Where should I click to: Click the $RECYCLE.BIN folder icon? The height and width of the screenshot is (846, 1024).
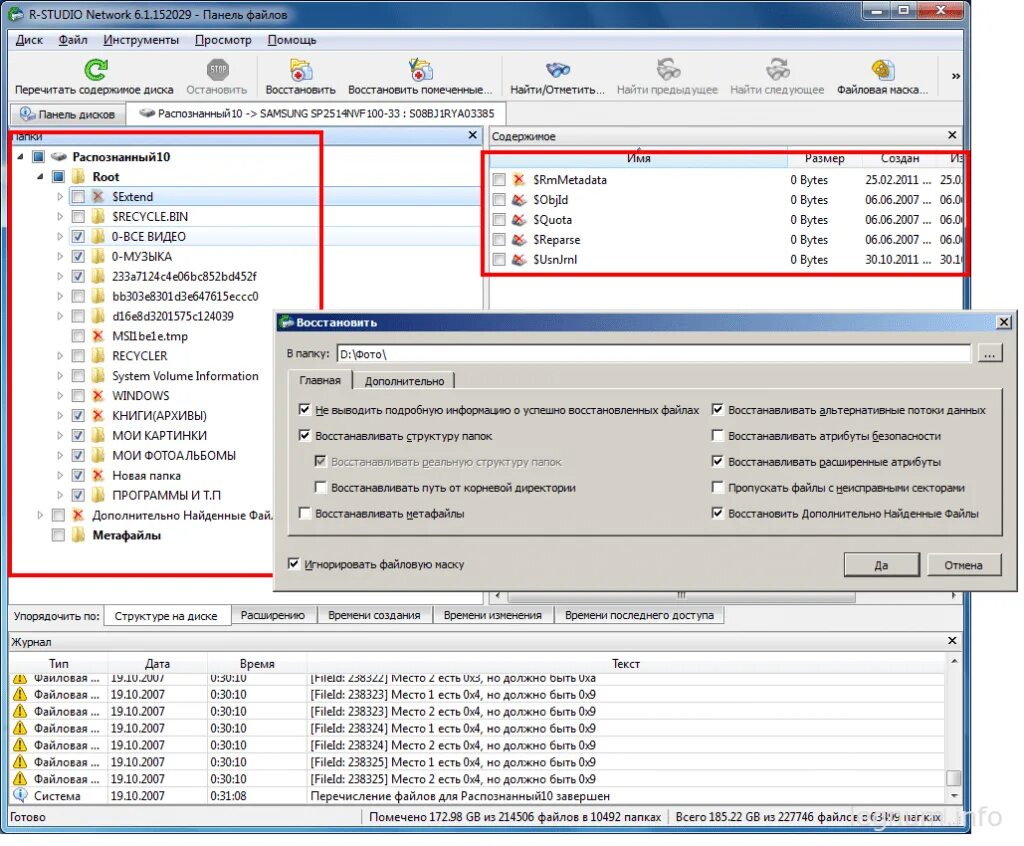tap(98, 216)
